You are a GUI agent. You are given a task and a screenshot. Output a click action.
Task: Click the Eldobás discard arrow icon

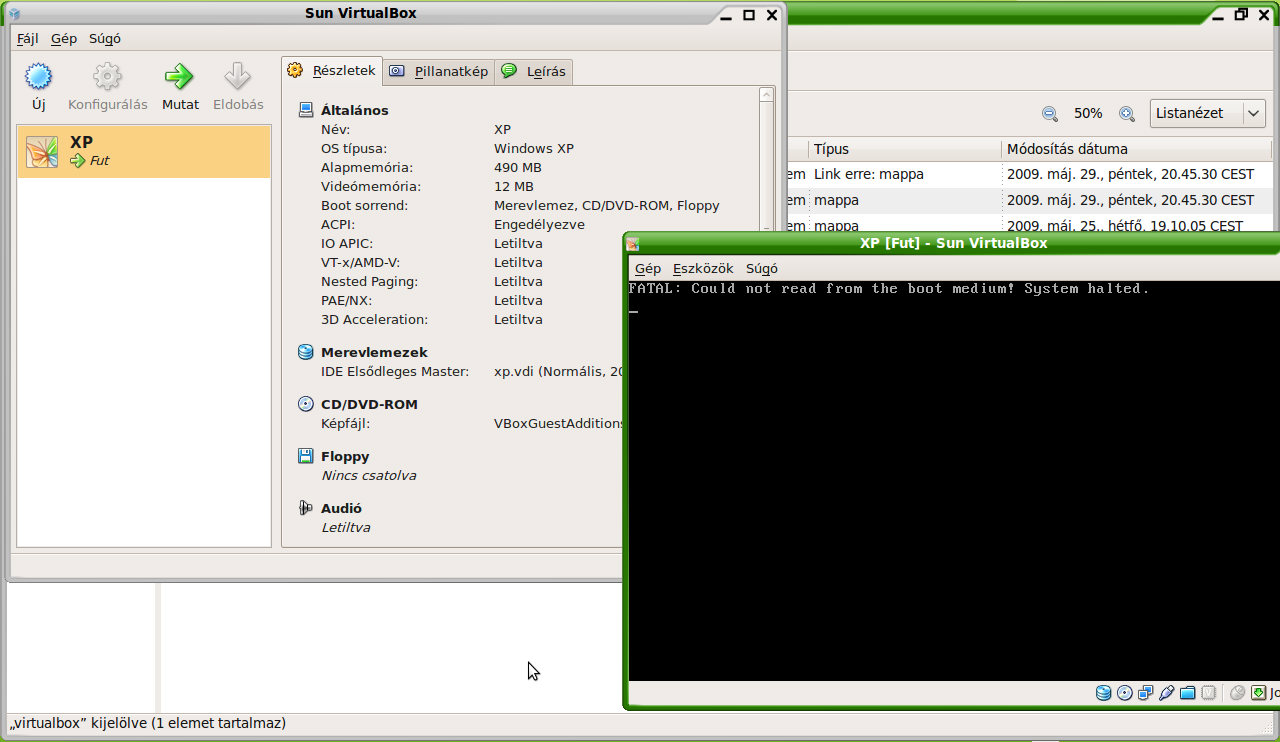[237, 77]
